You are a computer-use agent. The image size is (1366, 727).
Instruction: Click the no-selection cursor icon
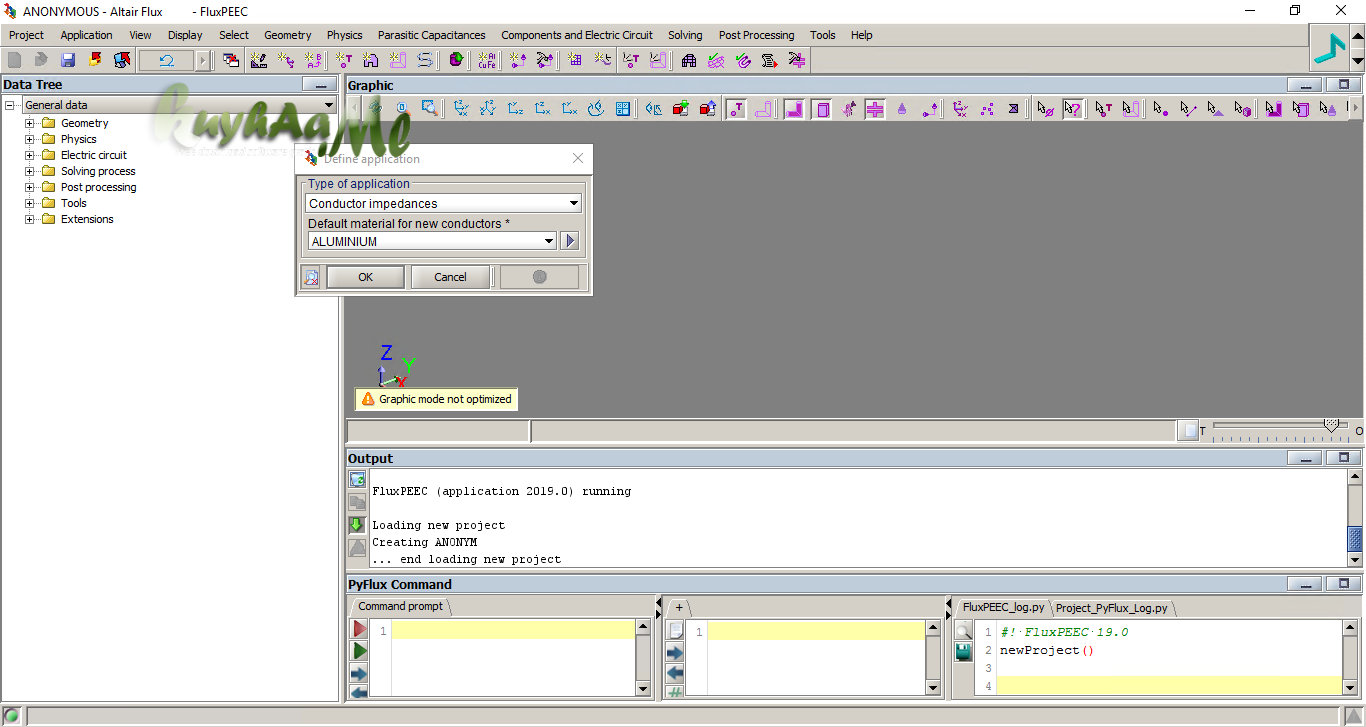pyautogui.click(x=1046, y=108)
